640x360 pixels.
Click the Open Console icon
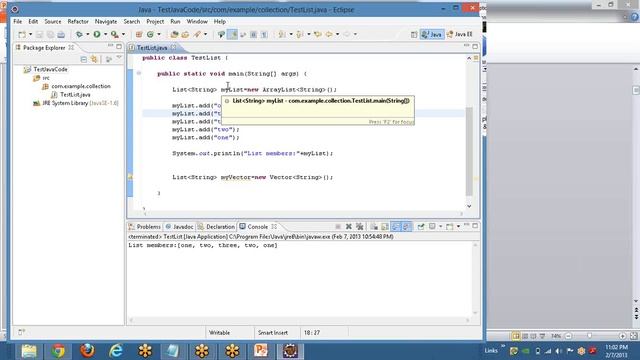(449, 227)
